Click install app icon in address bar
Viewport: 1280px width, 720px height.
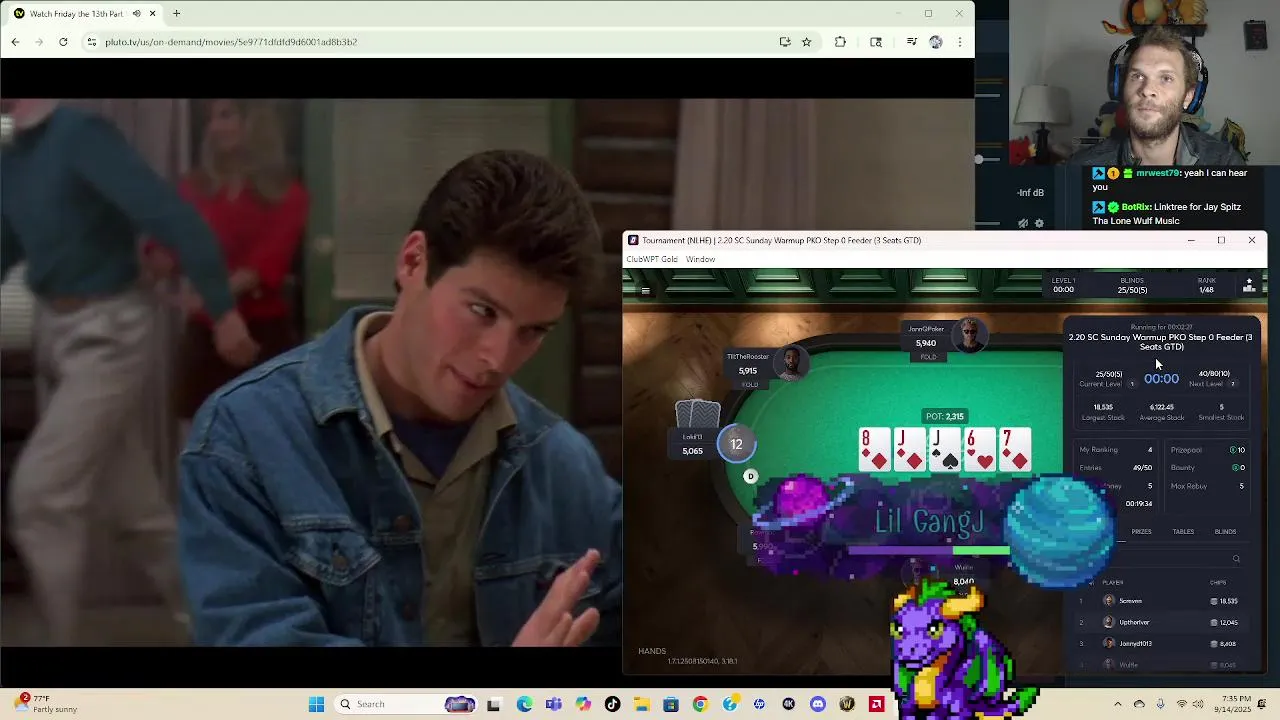(784, 42)
